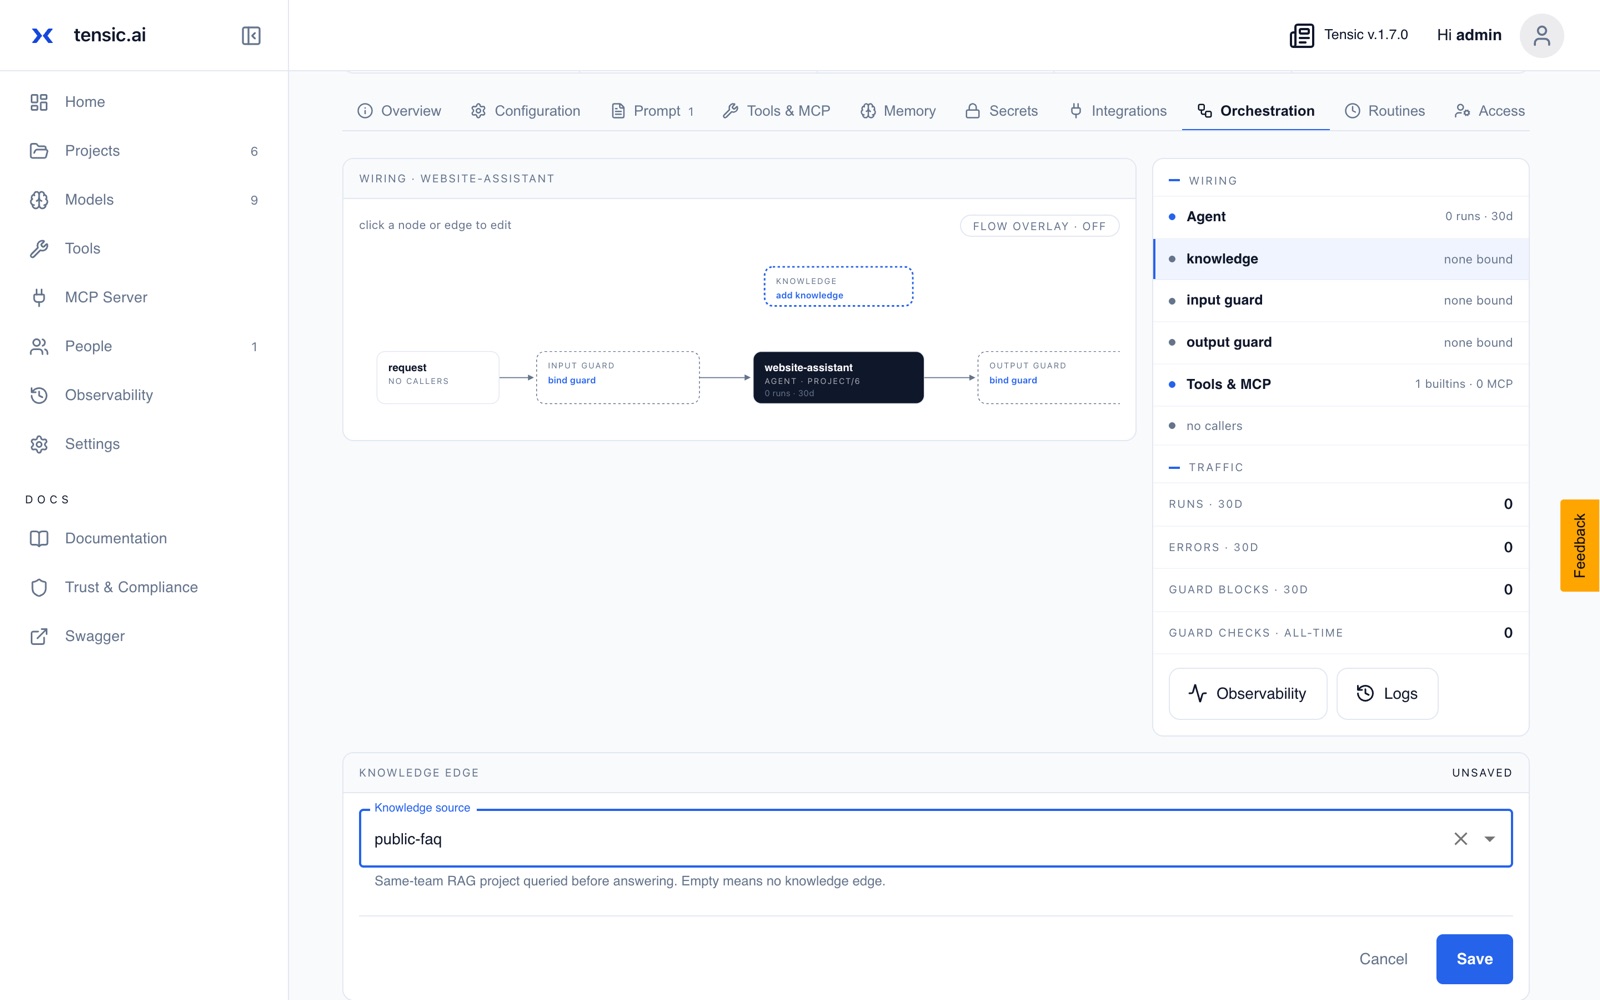The width and height of the screenshot is (1600, 1000).
Task: Open the Configuration tab
Action: pos(525,111)
